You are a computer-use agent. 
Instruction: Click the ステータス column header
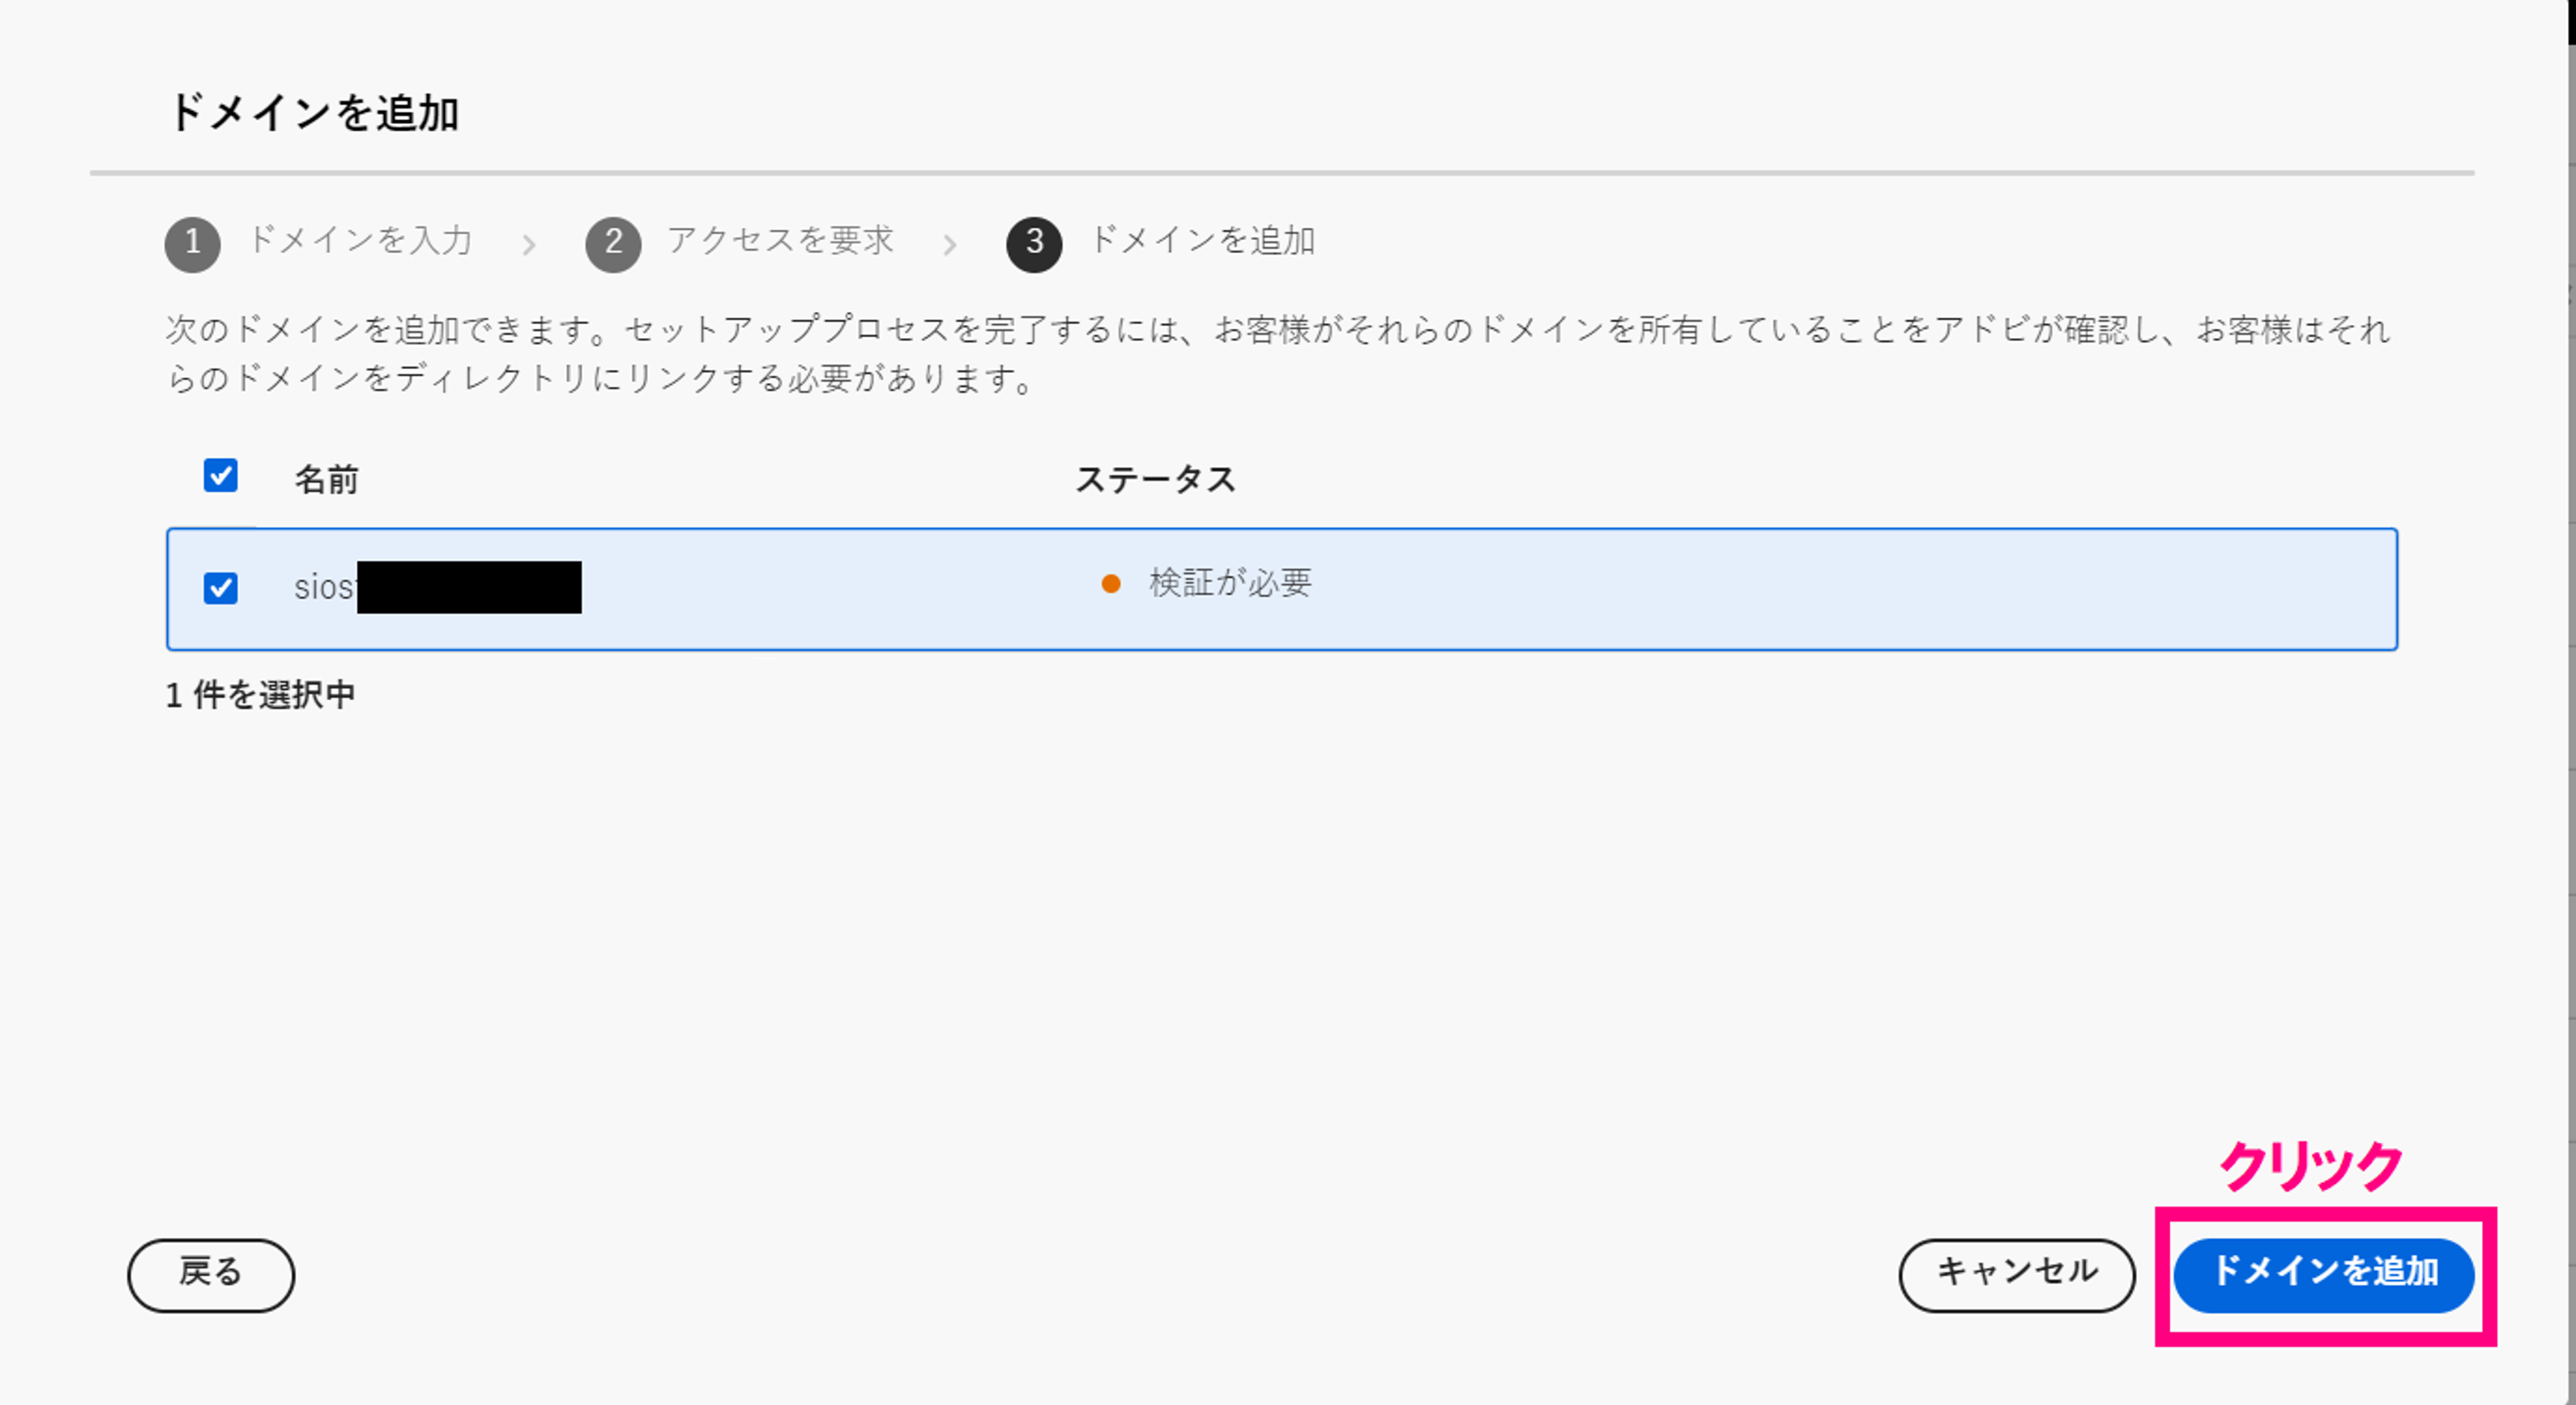tap(1155, 480)
